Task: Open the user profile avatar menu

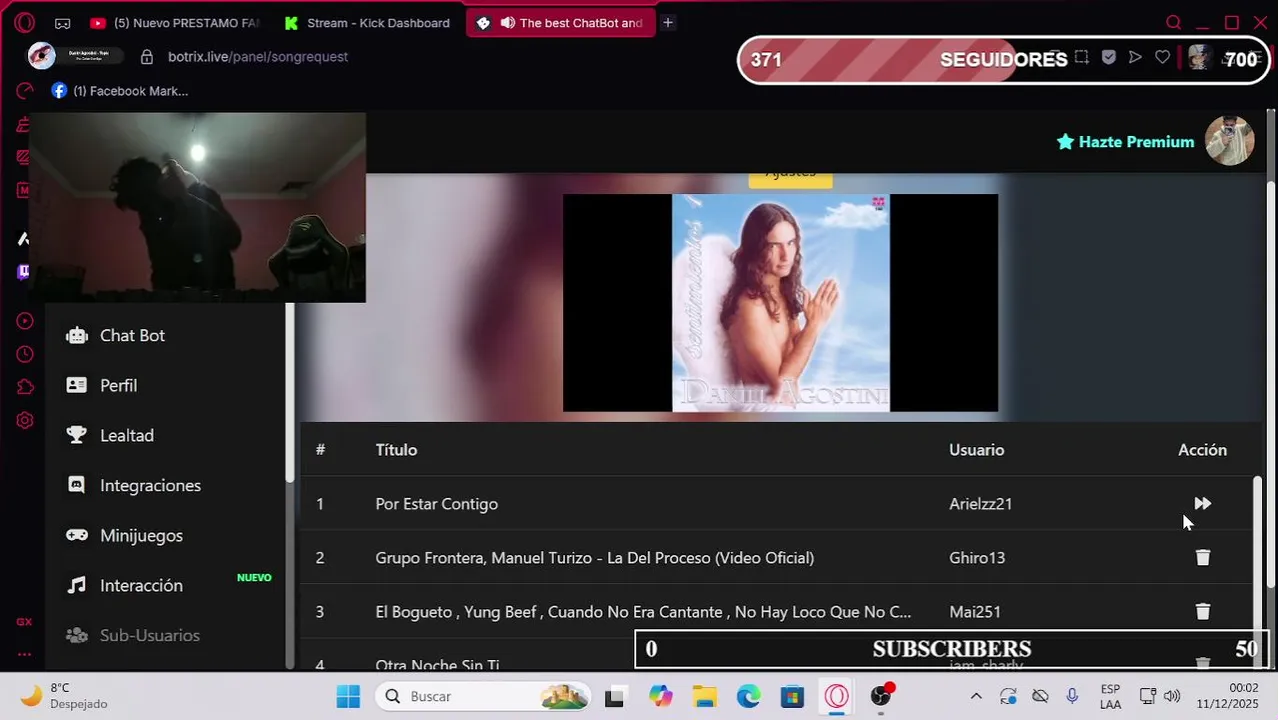Action: click(x=1229, y=141)
